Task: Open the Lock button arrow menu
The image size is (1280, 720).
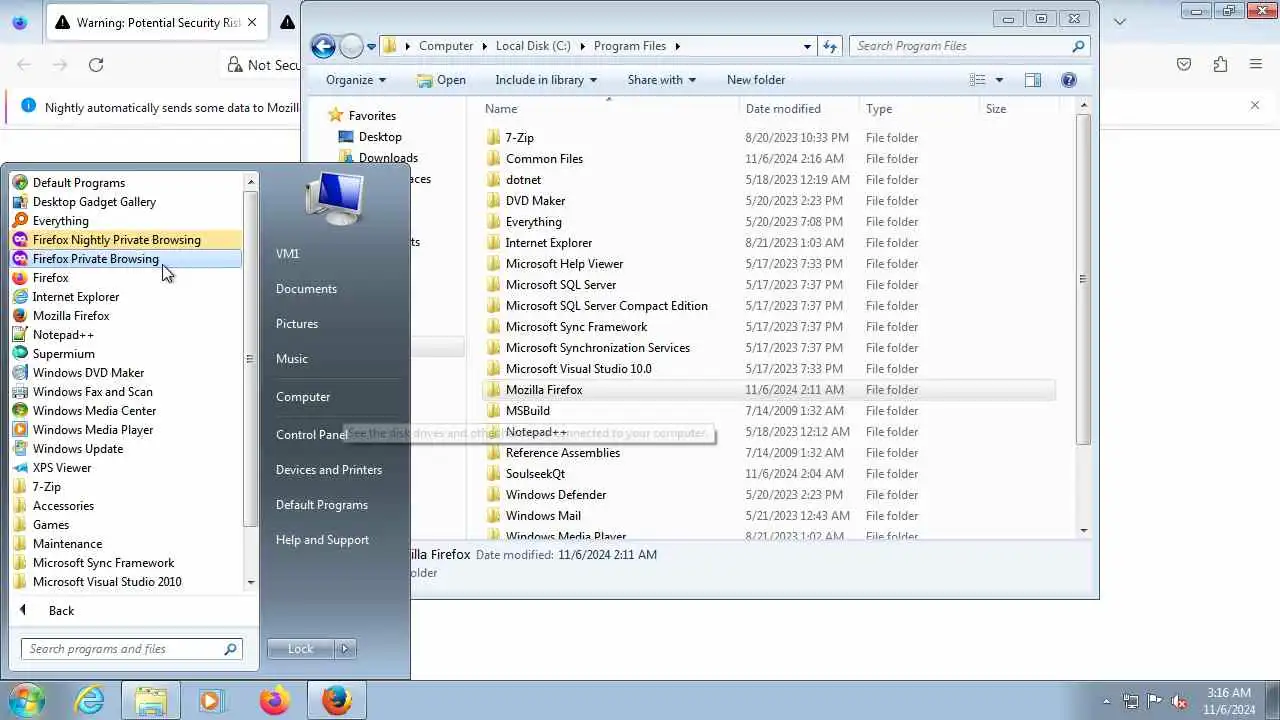Action: 345,649
